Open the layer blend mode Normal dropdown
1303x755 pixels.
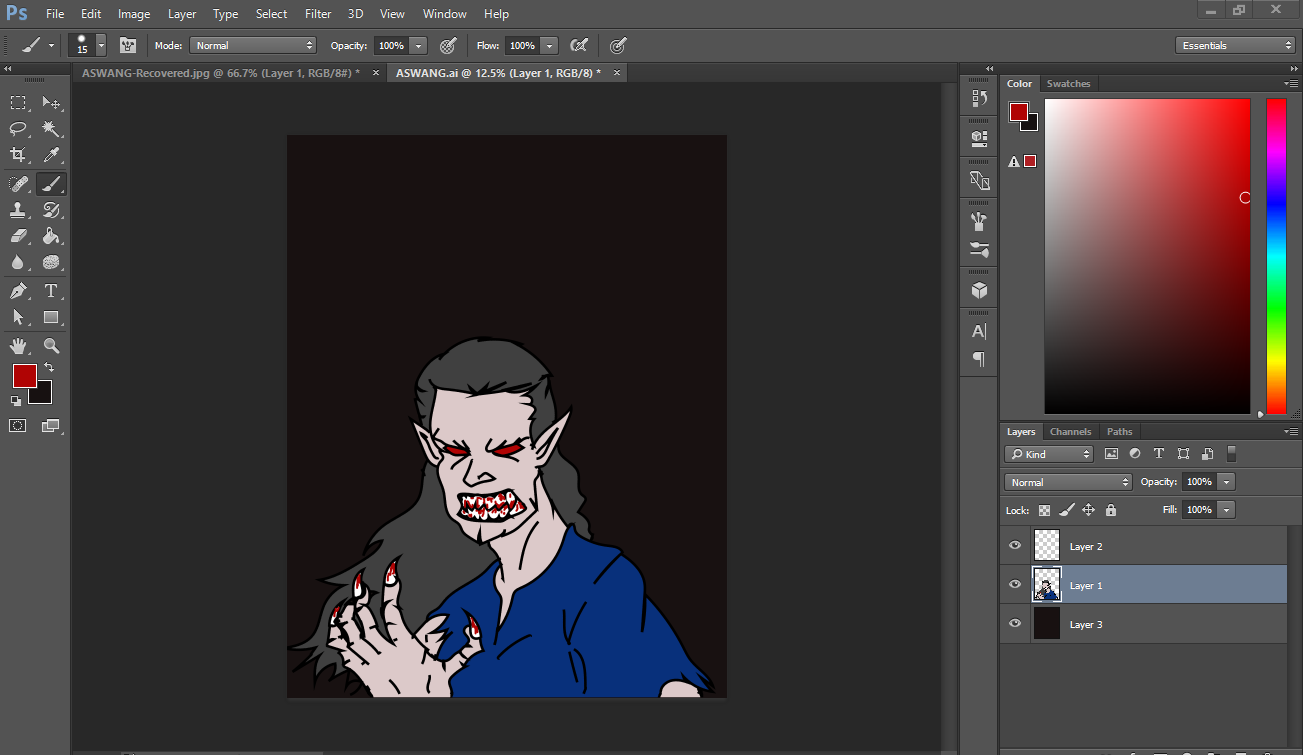tap(1068, 482)
